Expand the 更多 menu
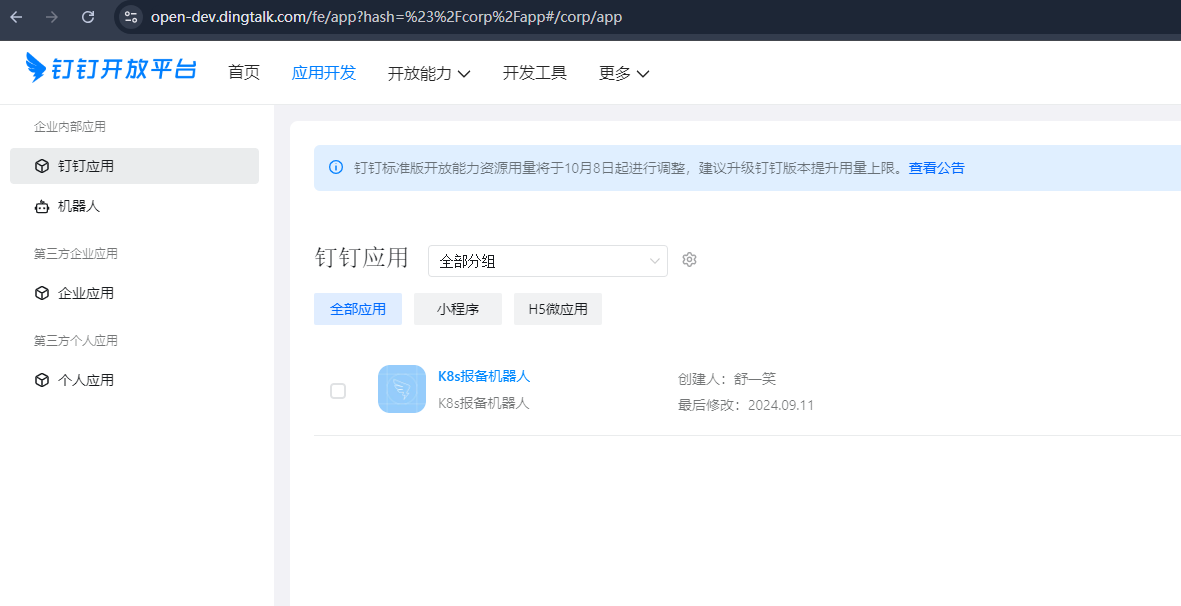Viewport: 1181px width, 606px height. click(624, 73)
